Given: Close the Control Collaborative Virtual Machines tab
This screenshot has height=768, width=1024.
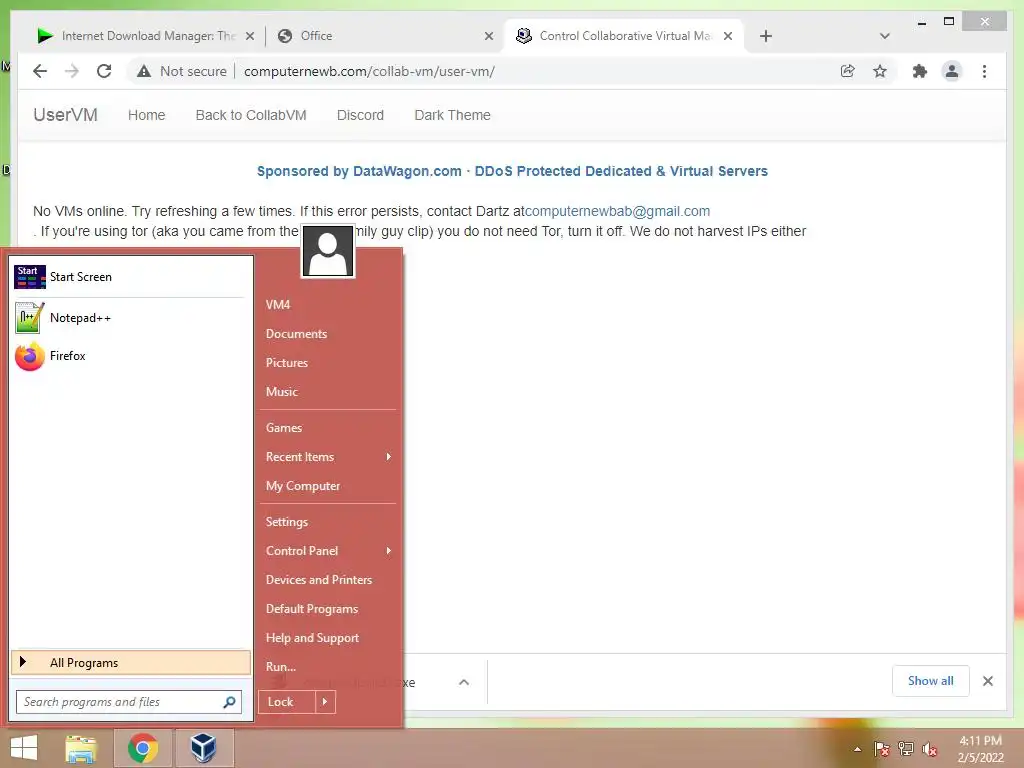Looking at the screenshot, I should [728, 37].
